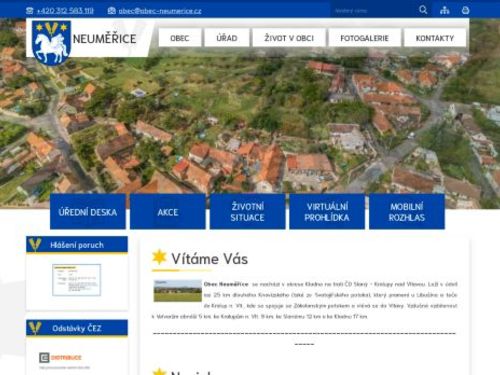Call phone number +420 312 583 119
500x375 pixels.
[65, 11]
